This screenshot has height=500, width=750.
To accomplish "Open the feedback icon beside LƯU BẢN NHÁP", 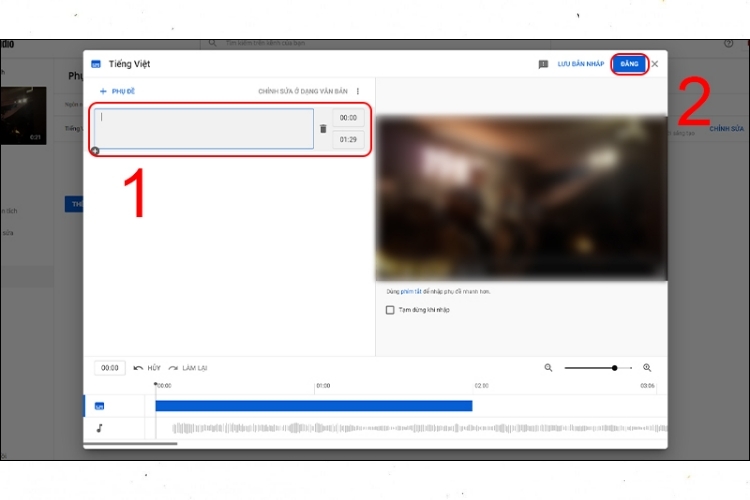I will coord(543,64).
